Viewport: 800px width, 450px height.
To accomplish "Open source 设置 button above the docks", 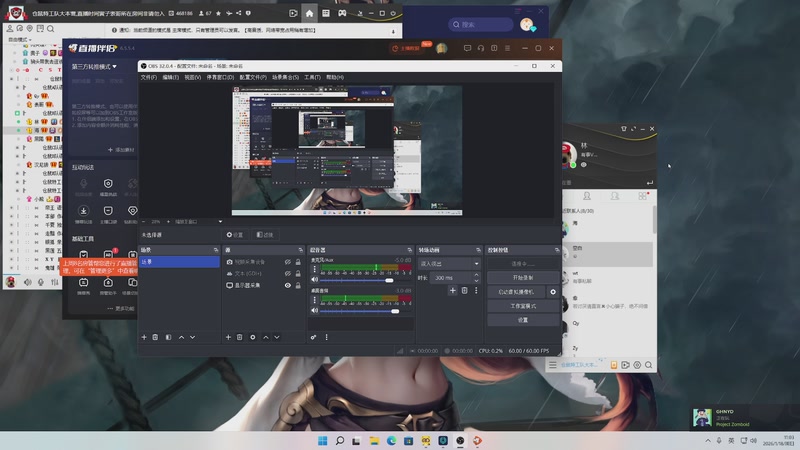I will click(235, 235).
